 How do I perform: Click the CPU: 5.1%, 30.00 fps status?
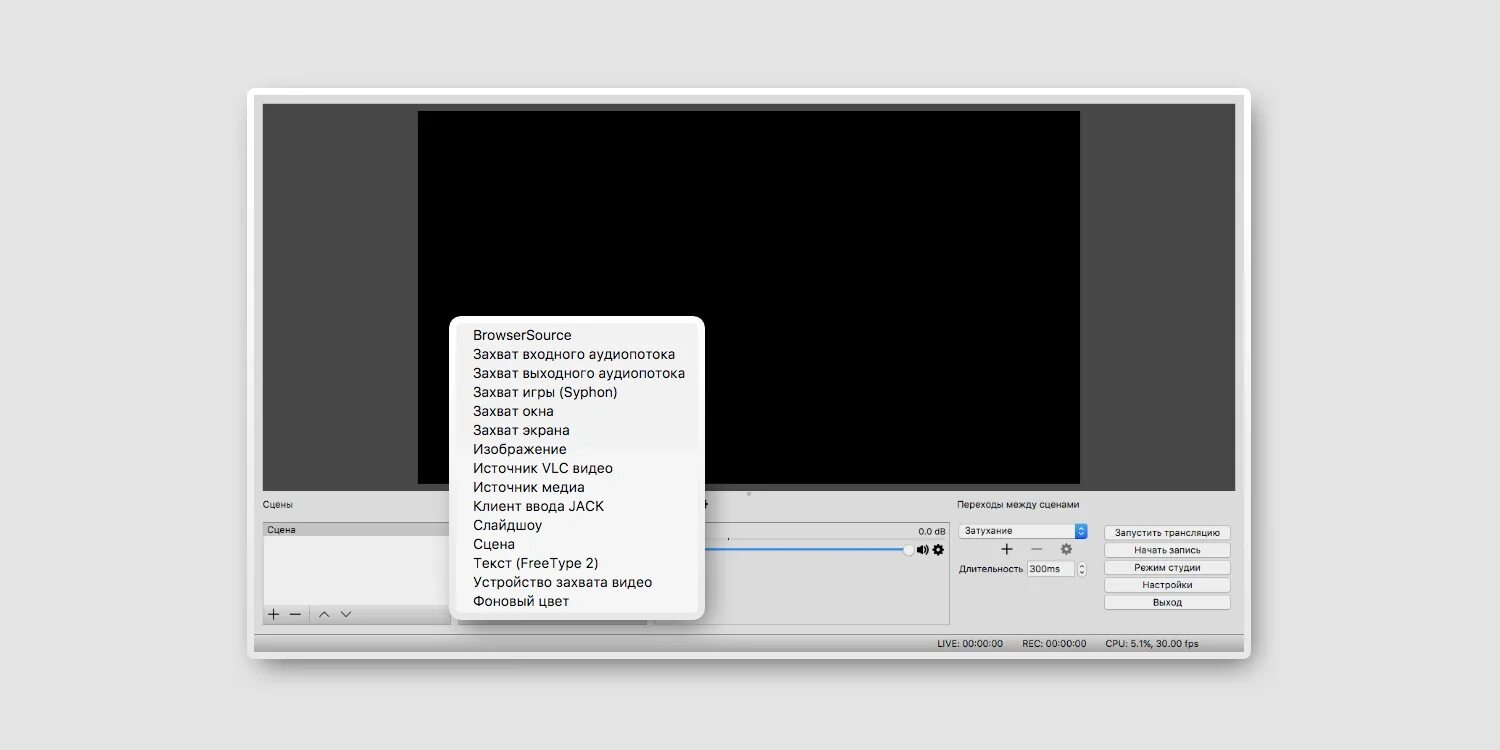pyautogui.click(x=1152, y=644)
